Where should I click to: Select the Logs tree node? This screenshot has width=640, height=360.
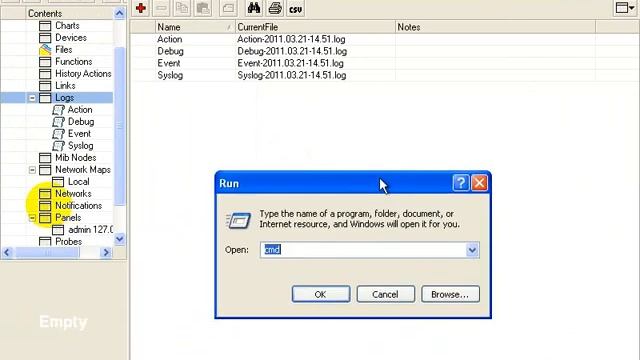[x=64, y=98]
